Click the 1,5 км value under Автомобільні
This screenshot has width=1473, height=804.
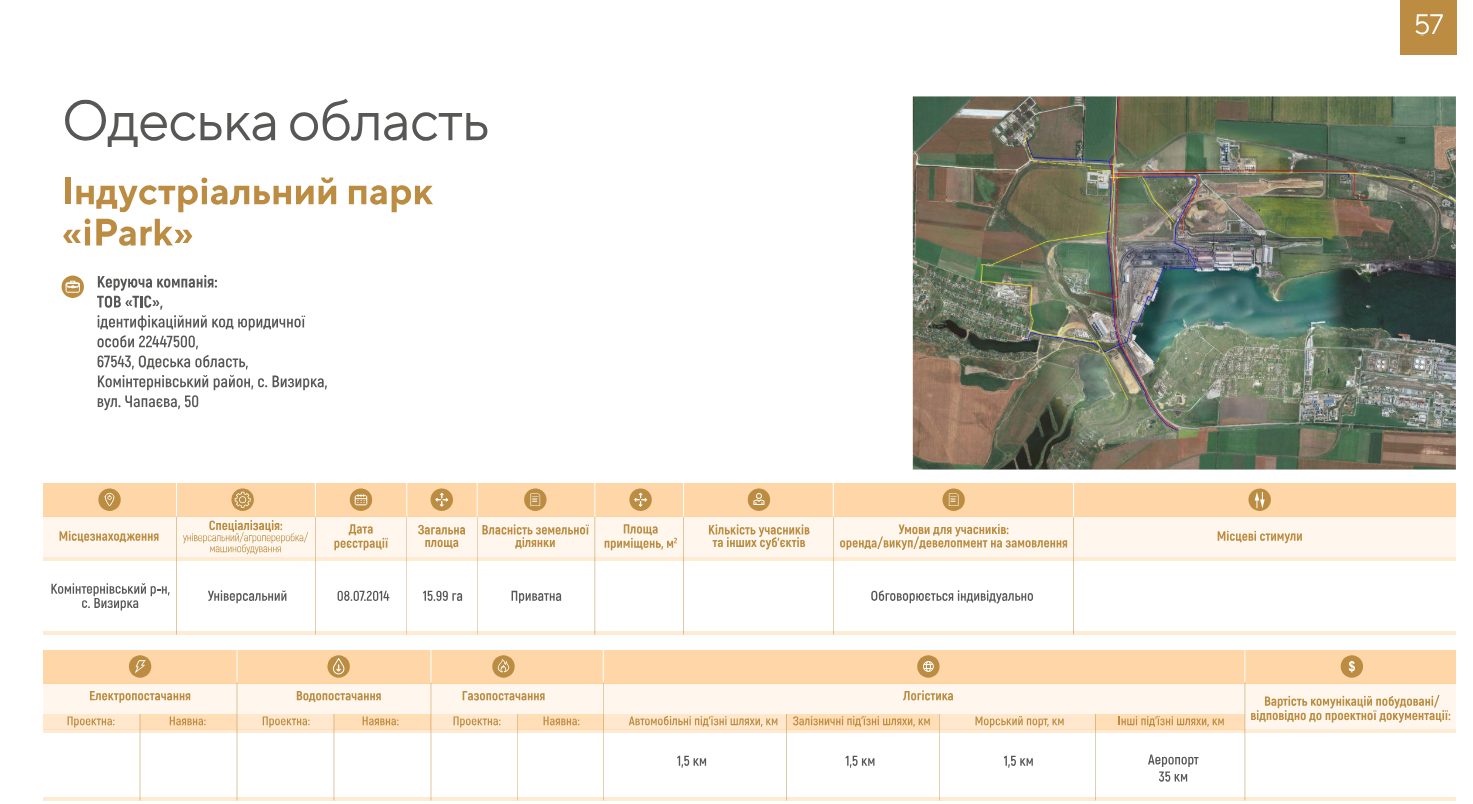692,762
